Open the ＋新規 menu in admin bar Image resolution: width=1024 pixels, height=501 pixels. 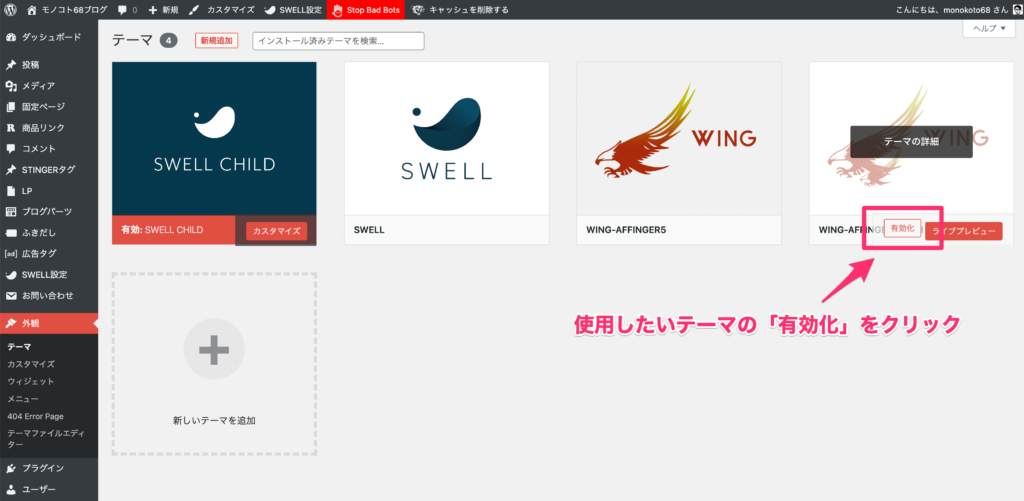tap(163, 9)
